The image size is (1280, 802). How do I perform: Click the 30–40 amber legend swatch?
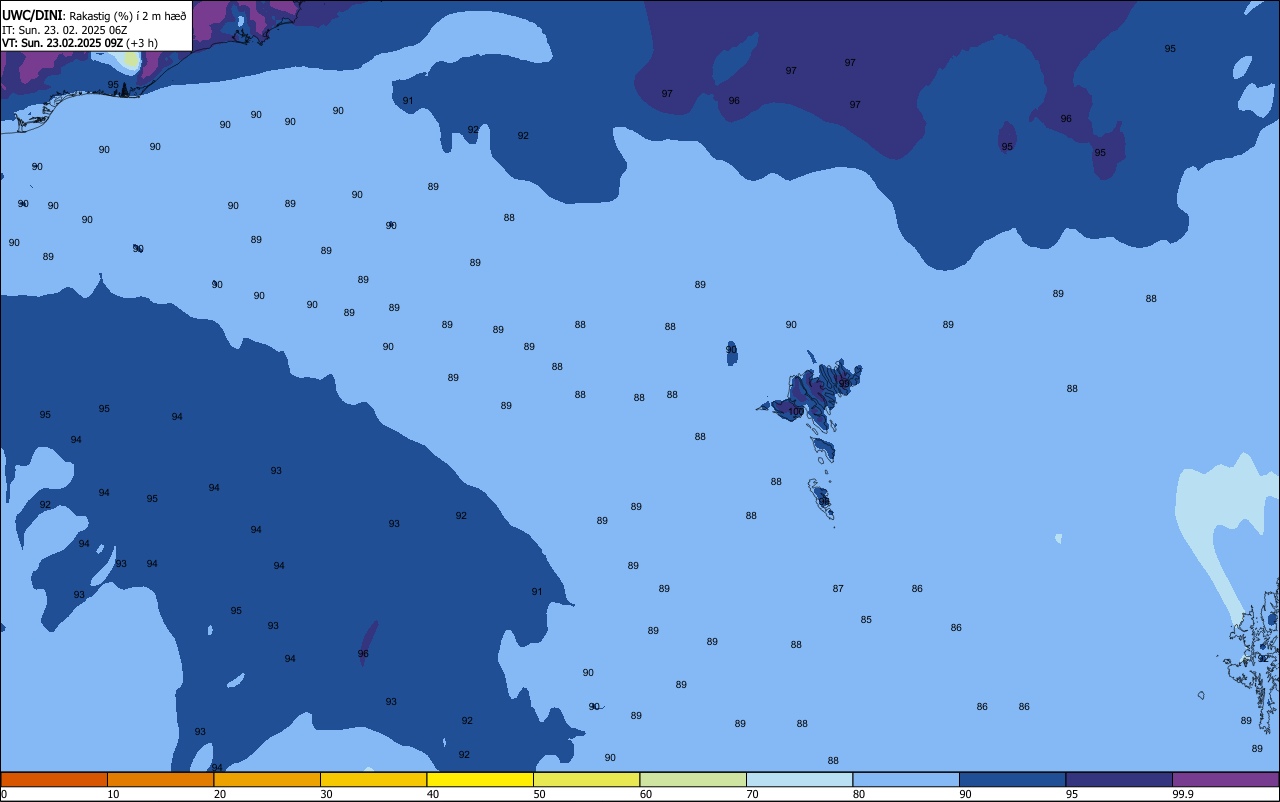(373, 779)
